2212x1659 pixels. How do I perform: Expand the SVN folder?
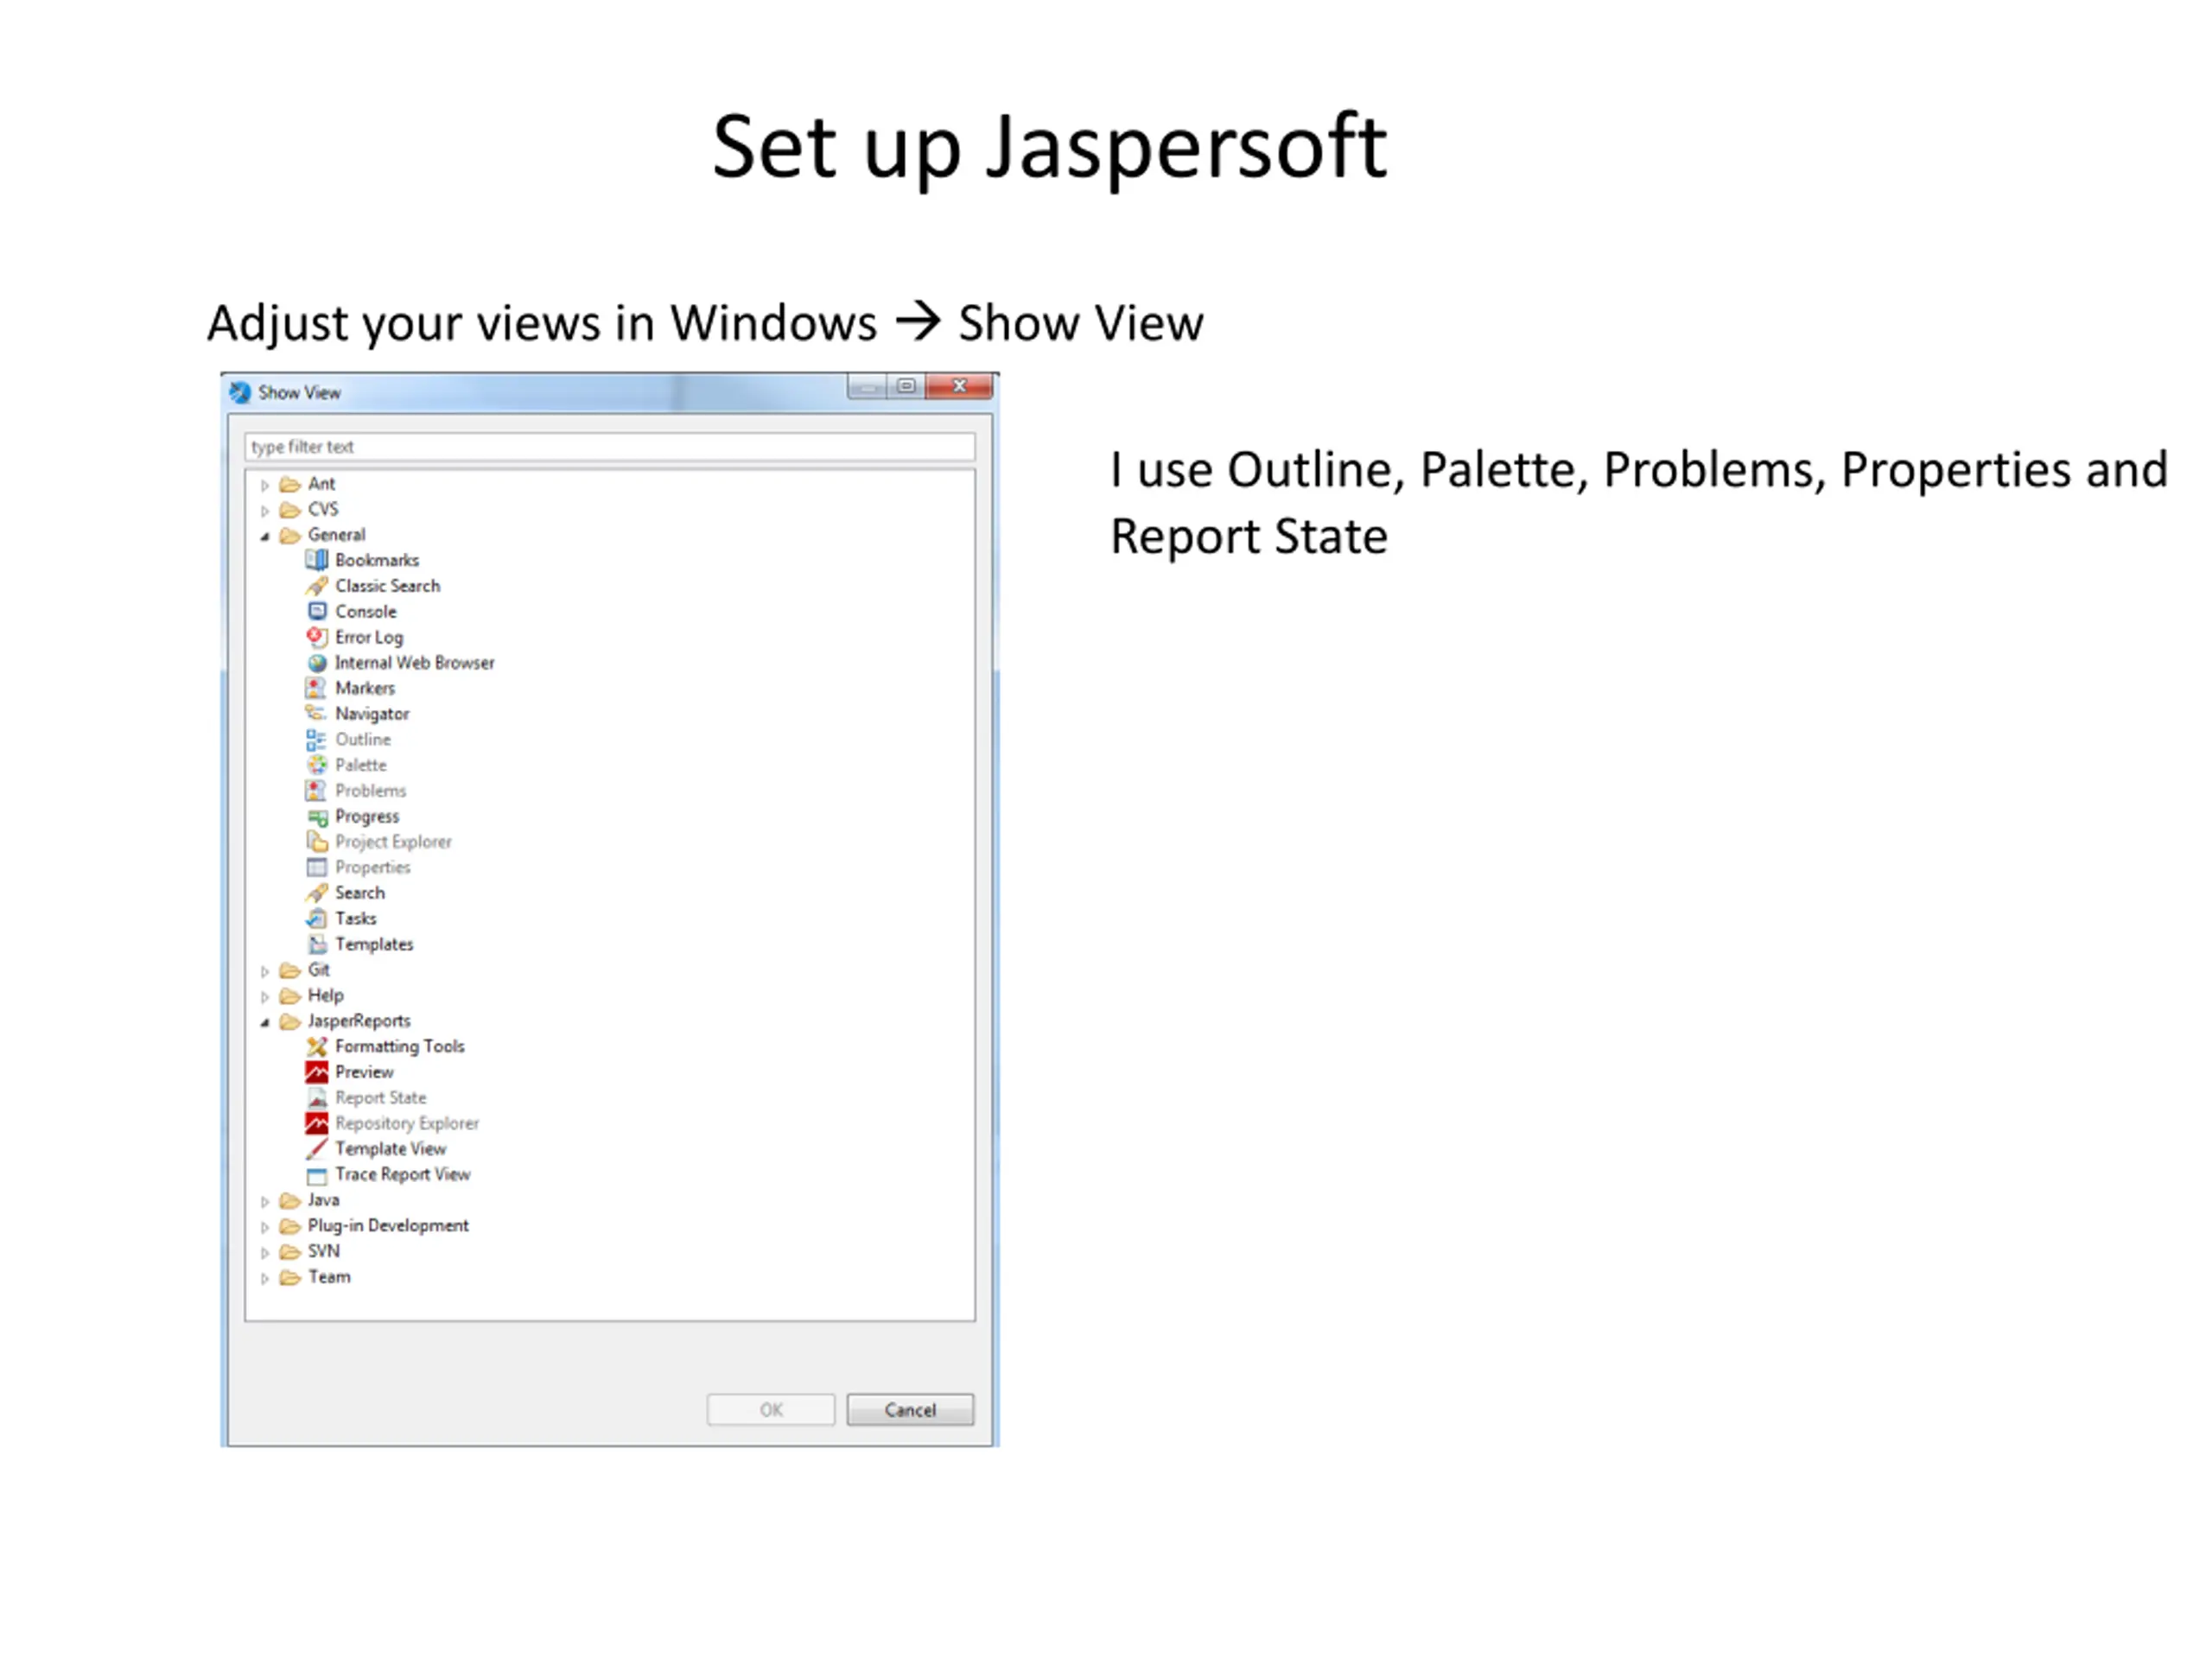click(265, 1252)
